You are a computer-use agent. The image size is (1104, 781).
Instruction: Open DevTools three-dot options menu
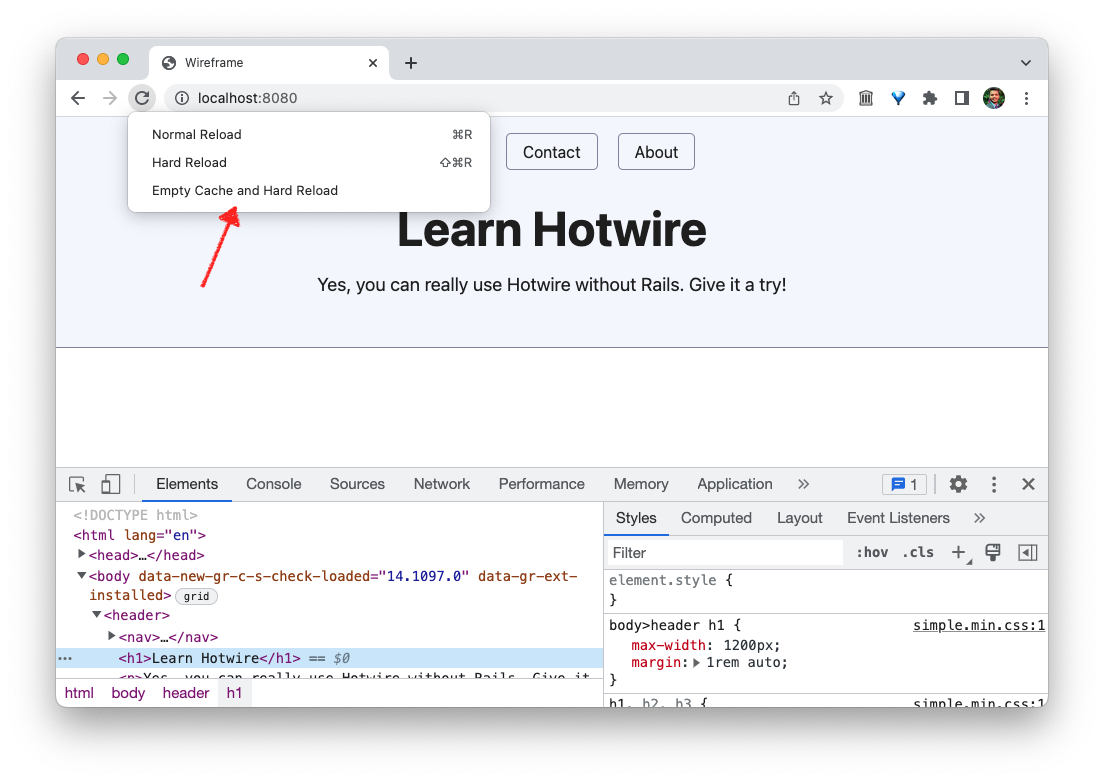point(993,484)
